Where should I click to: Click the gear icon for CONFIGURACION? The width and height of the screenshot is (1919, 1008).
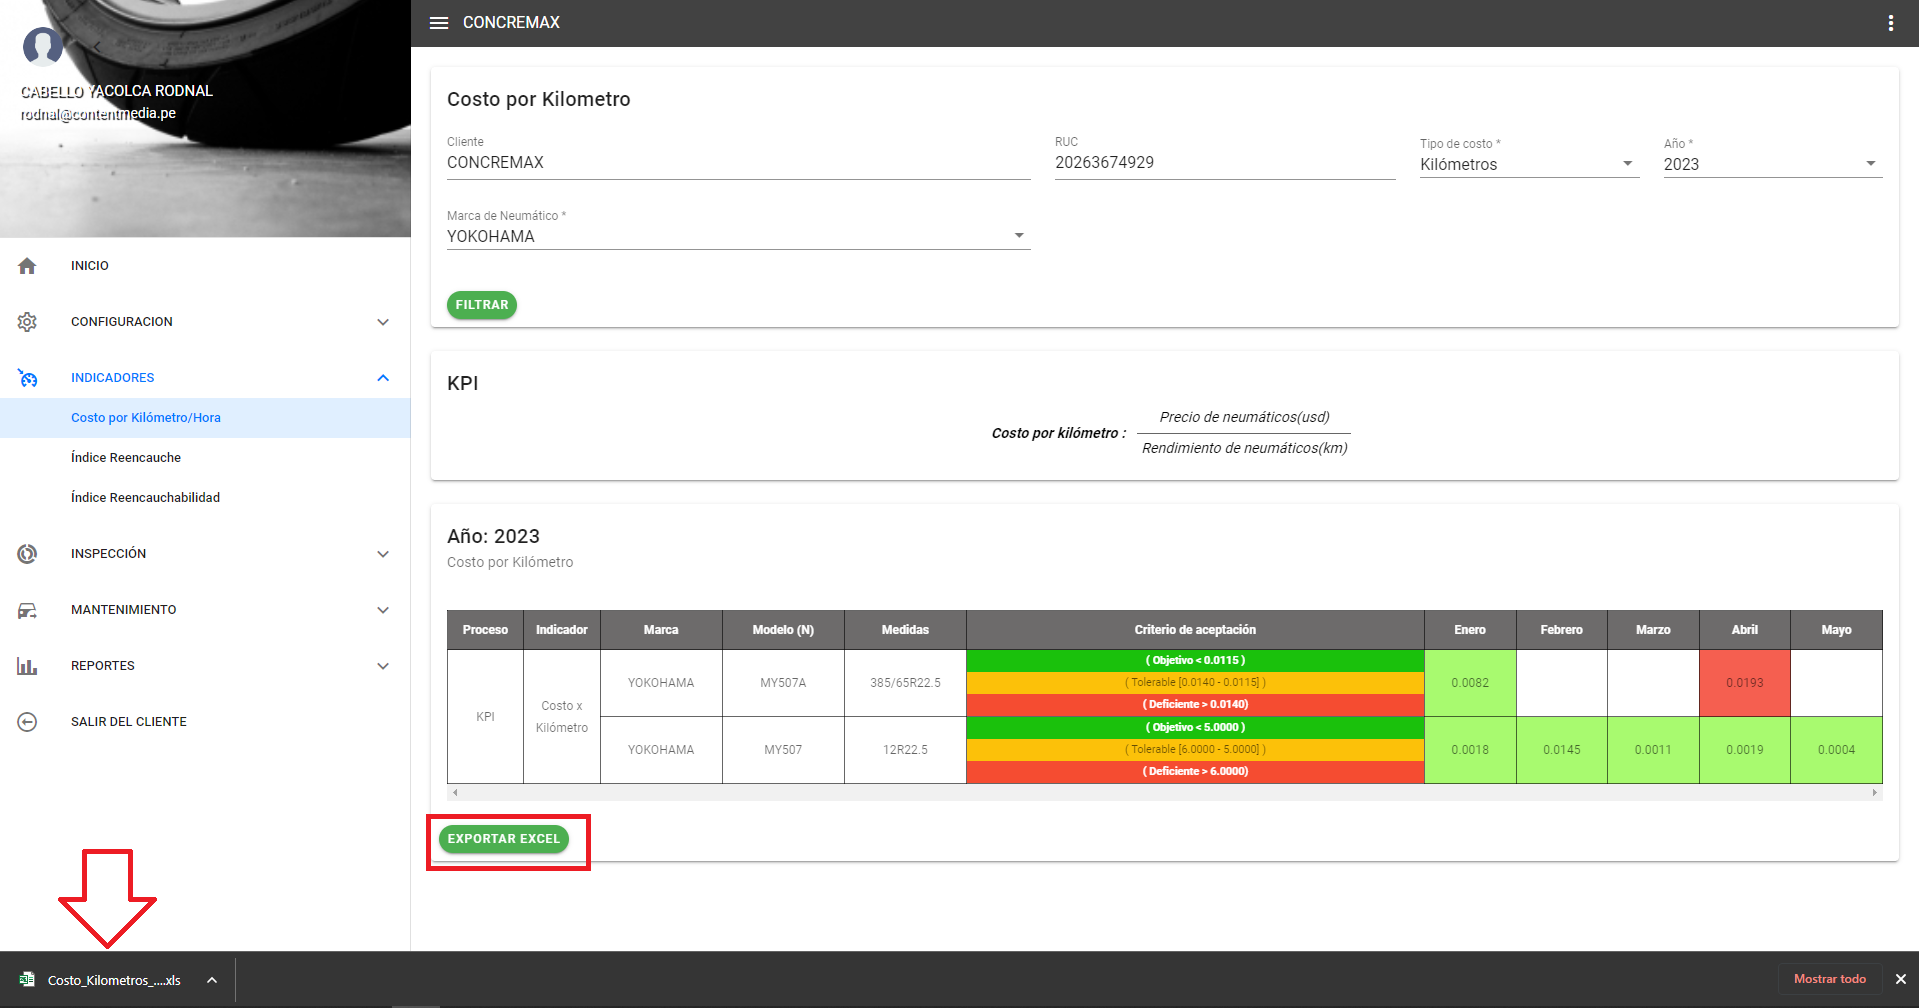pyautogui.click(x=27, y=322)
